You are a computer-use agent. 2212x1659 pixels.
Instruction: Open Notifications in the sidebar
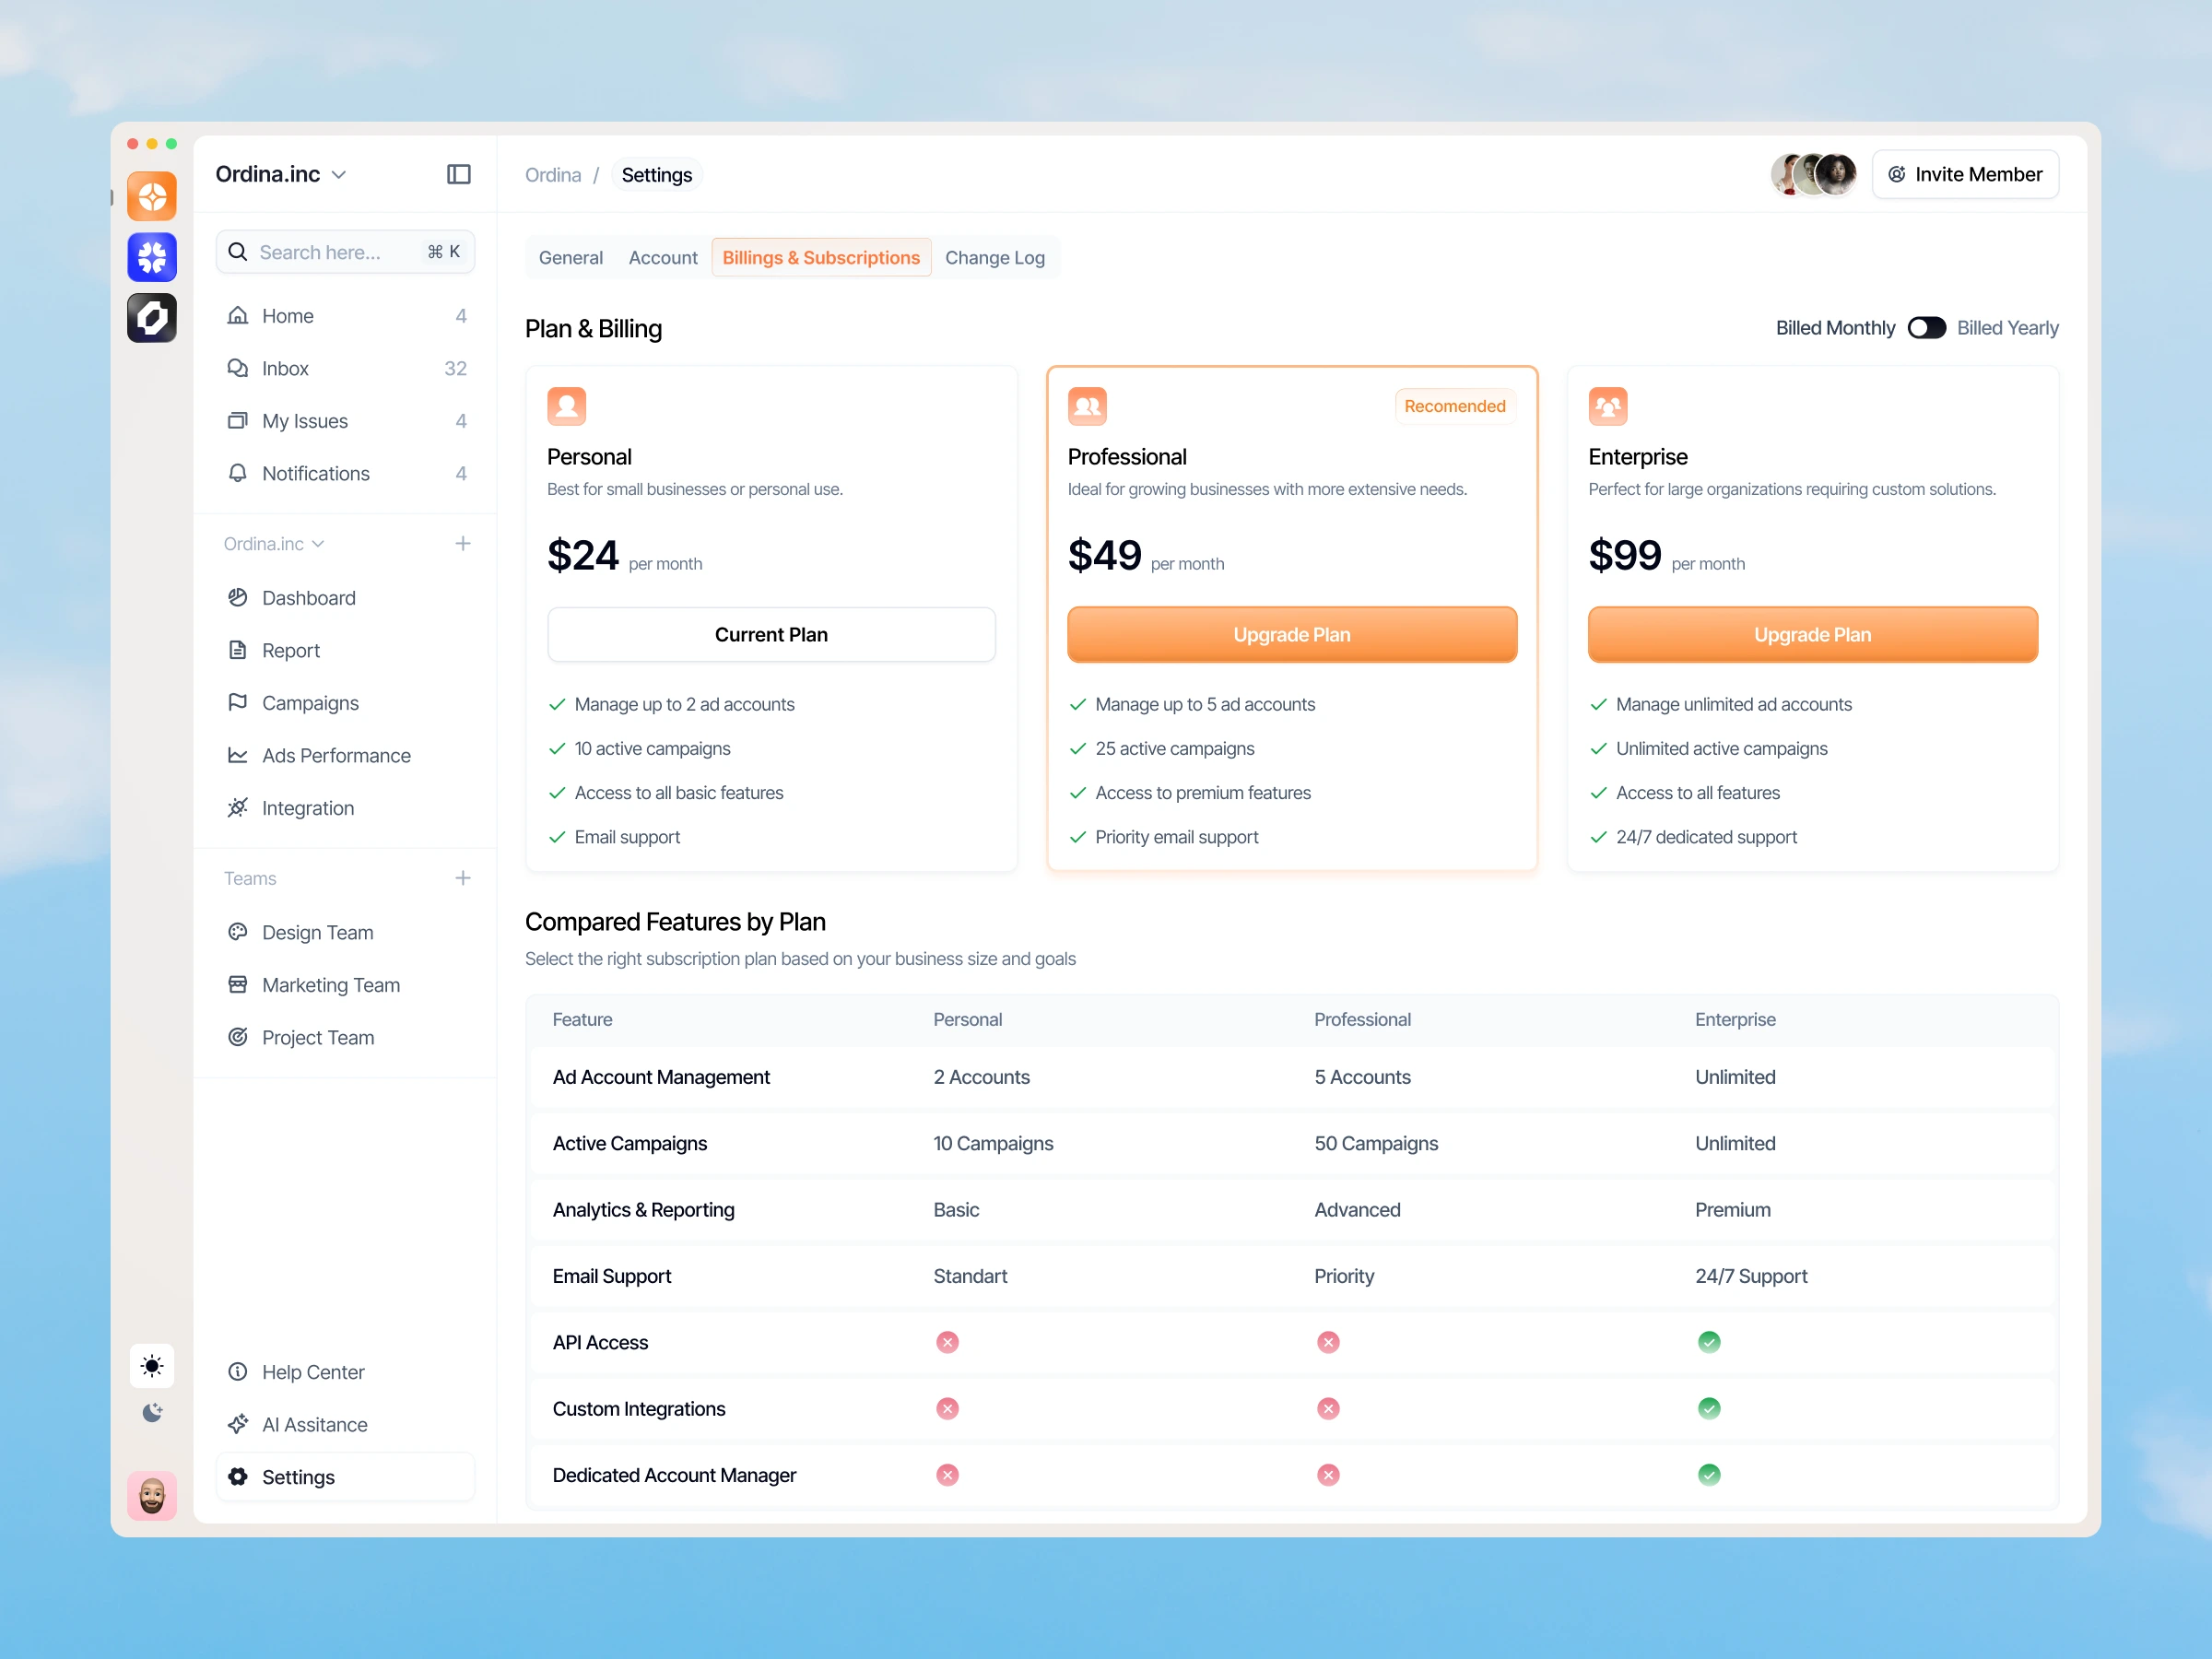(316, 473)
